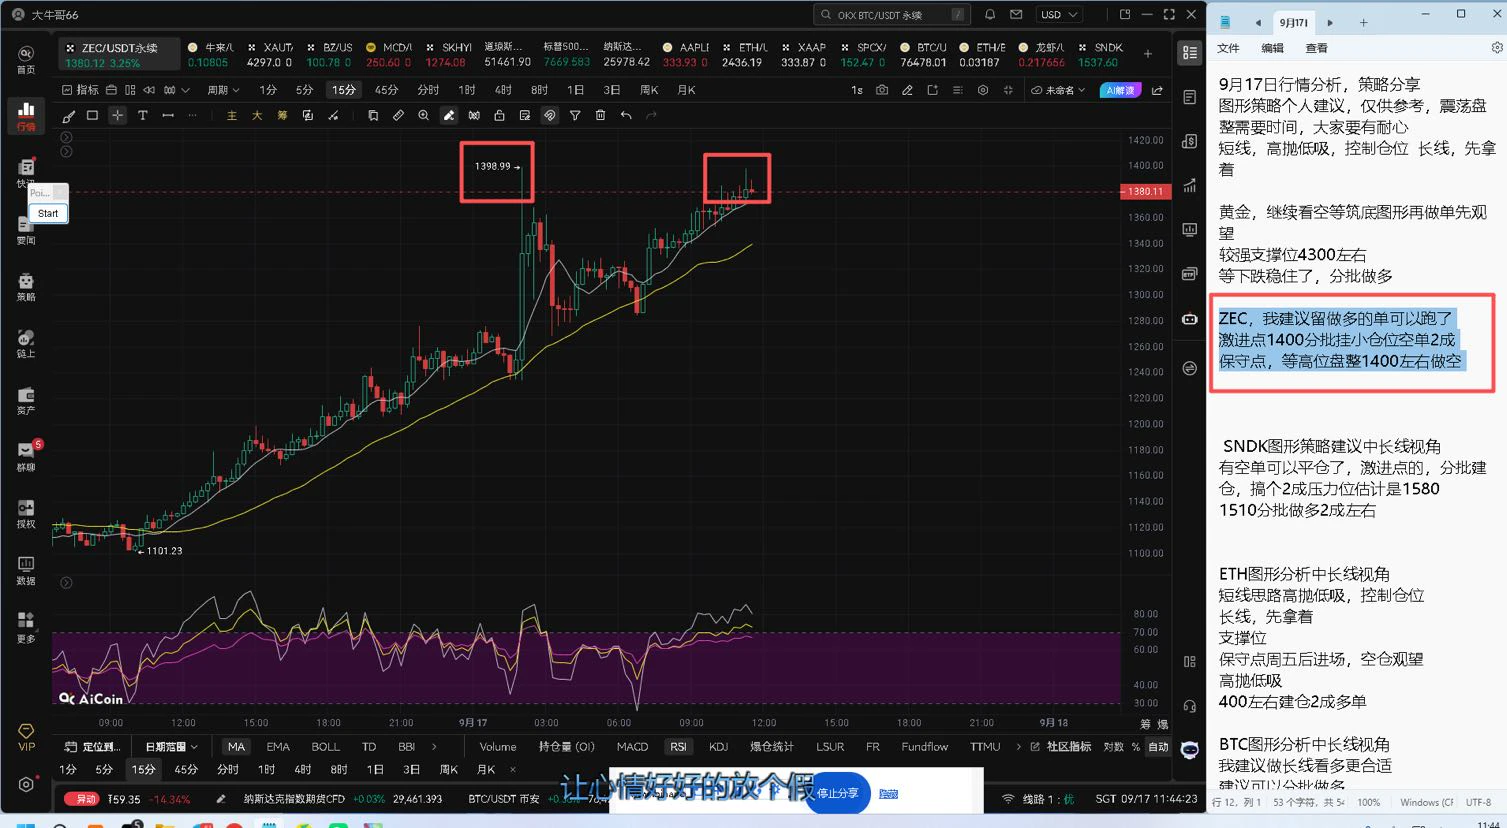Toggle the lock-drawings tool
The width and height of the screenshot is (1507, 828).
(x=499, y=116)
